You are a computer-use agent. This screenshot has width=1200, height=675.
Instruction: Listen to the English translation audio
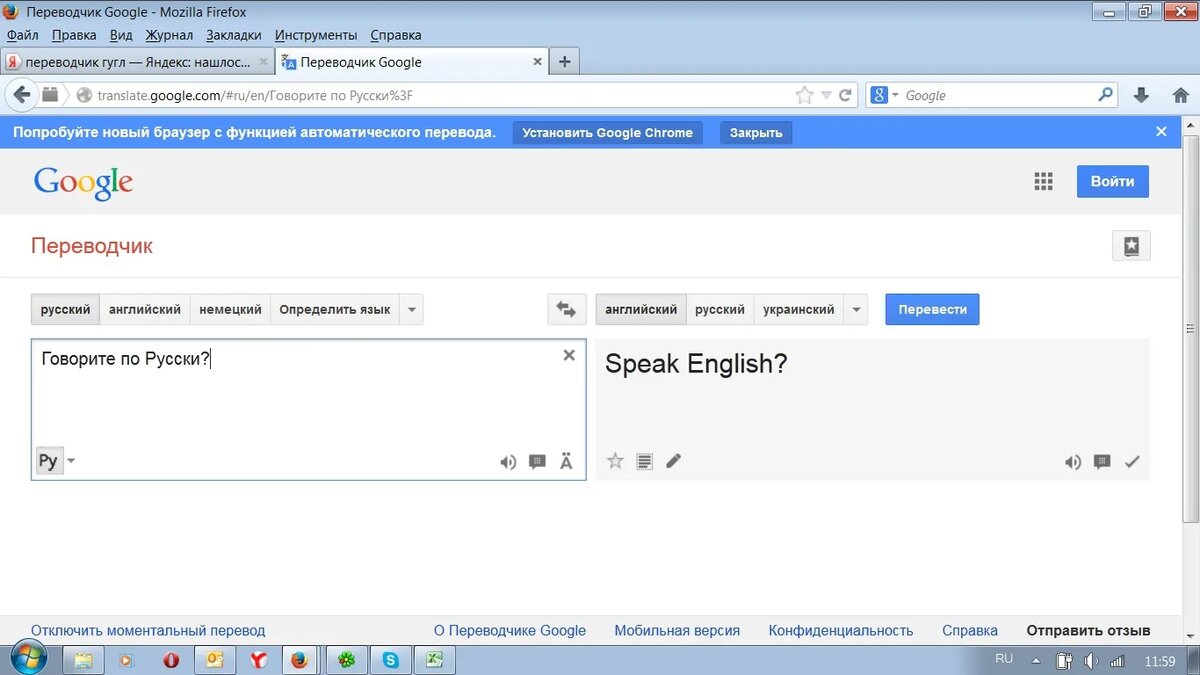point(1073,462)
